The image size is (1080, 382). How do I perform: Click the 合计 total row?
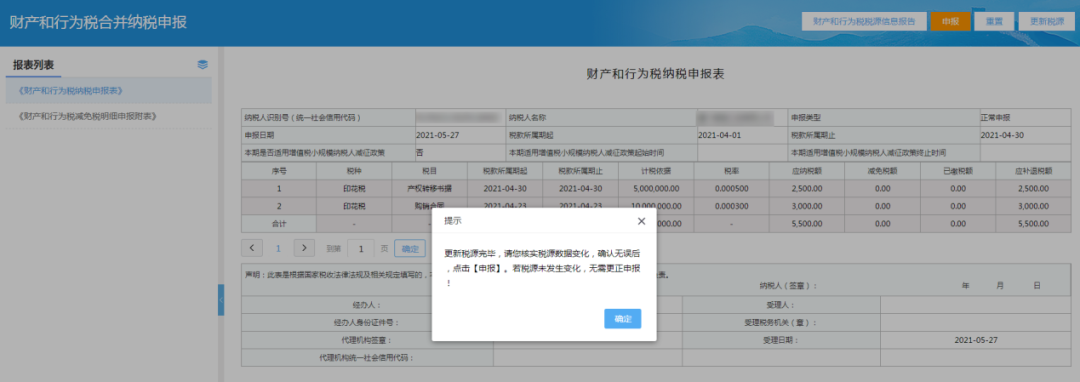656,224
